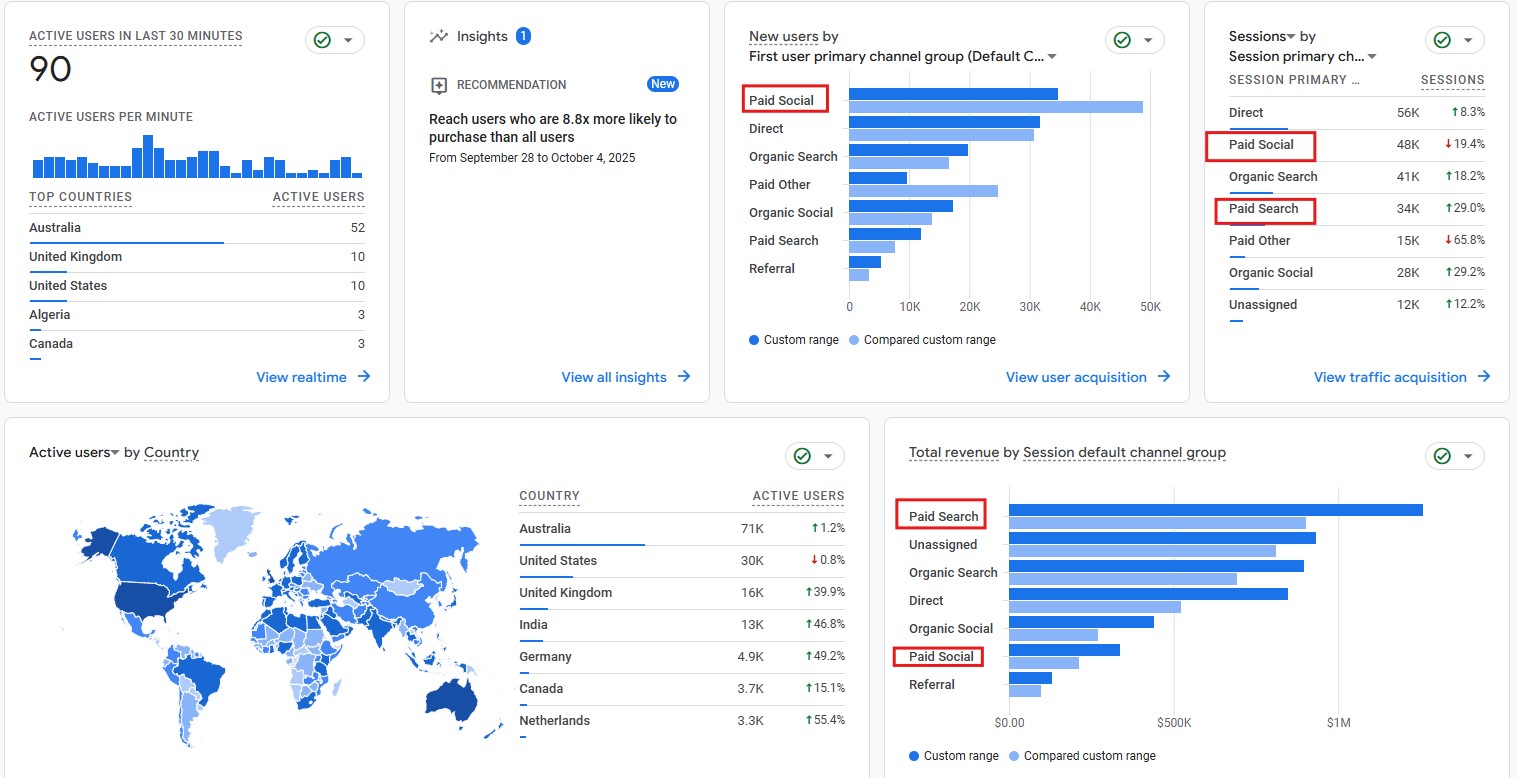Click the Country dimension label on map card
Image resolution: width=1517 pixels, height=778 pixels.
172,453
